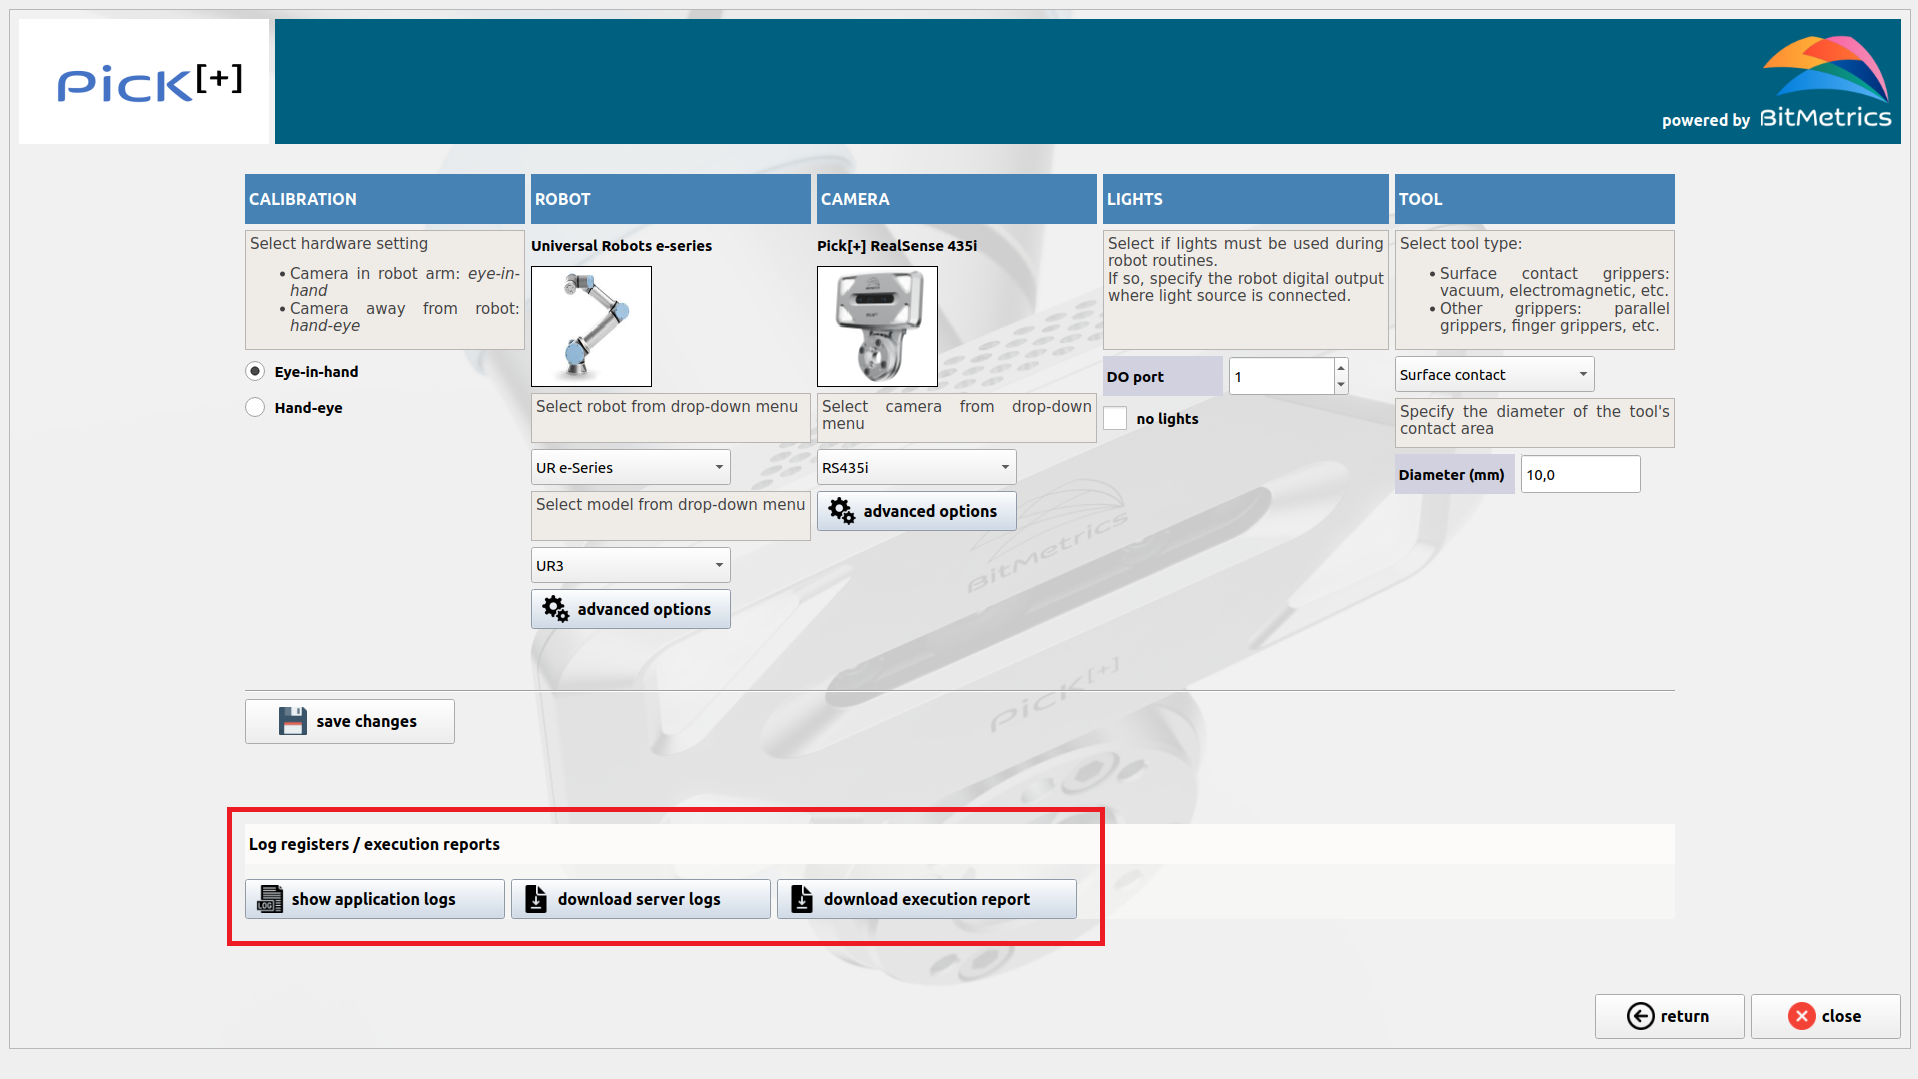This screenshot has height=1079, width=1918.
Task: Open robot advanced options
Action: click(x=631, y=610)
